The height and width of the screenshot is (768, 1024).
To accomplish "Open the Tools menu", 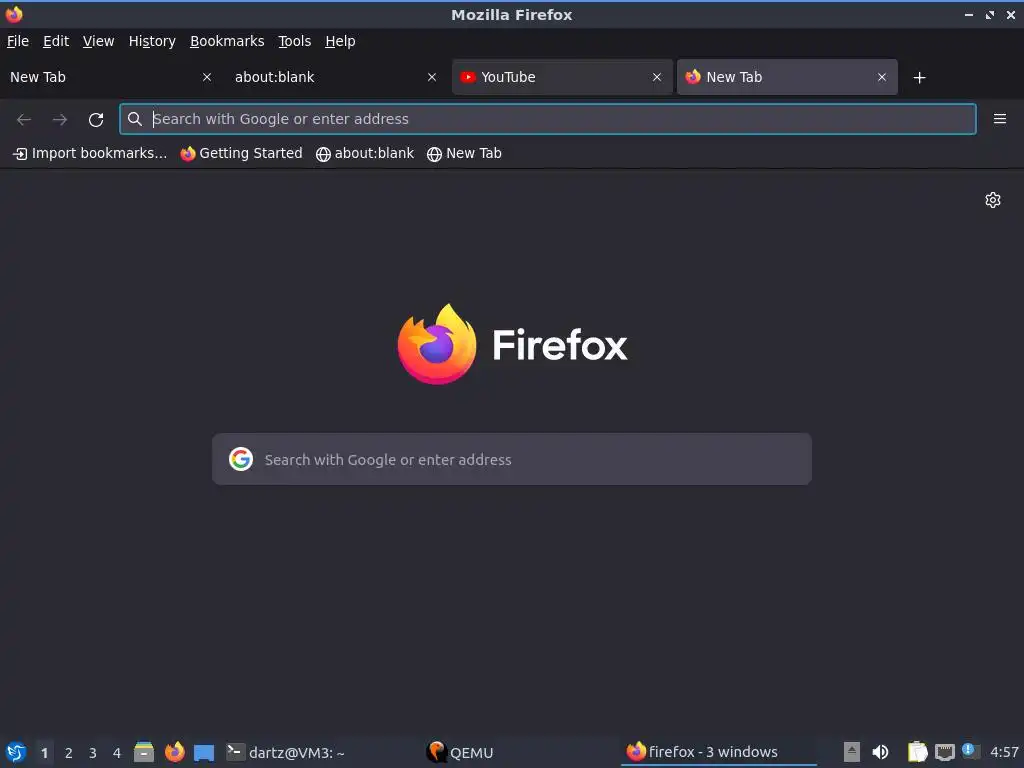I will (x=294, y=41).
